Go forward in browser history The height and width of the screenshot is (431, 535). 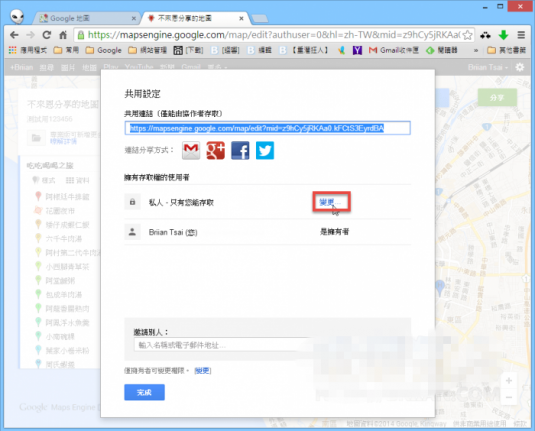[30, 35]
